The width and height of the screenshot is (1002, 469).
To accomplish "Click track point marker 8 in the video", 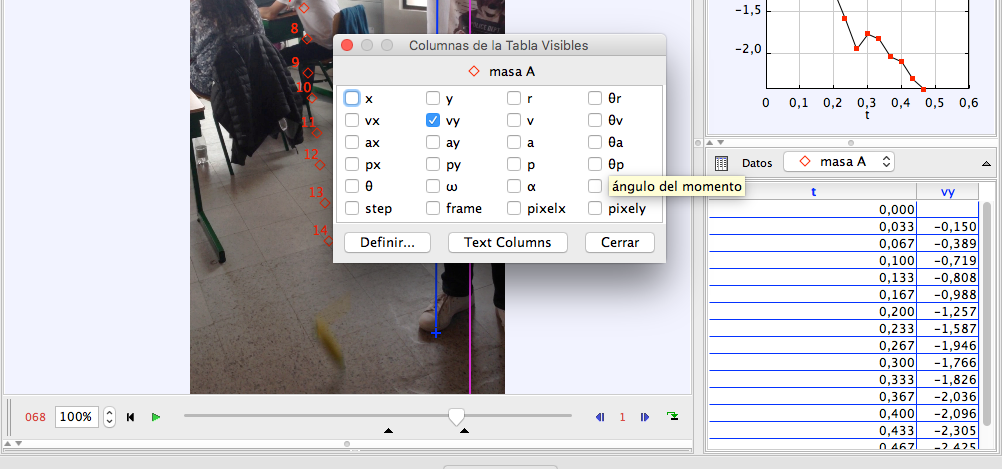I will point(307,39).
